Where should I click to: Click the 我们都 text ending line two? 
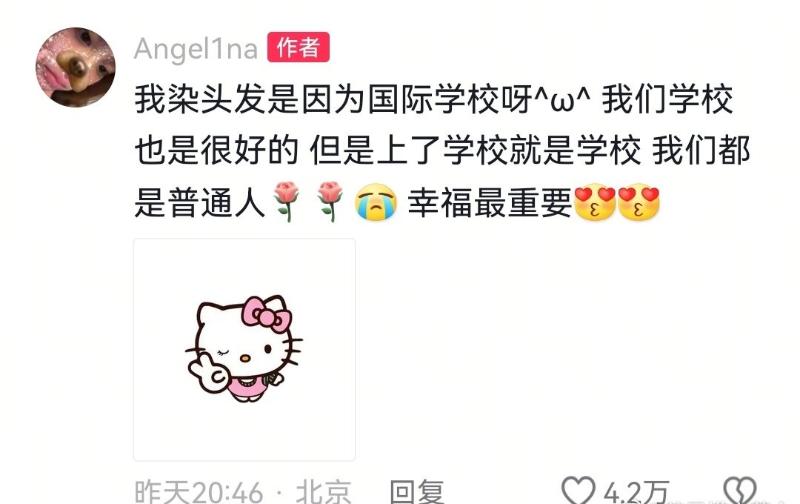pos(702,150)
